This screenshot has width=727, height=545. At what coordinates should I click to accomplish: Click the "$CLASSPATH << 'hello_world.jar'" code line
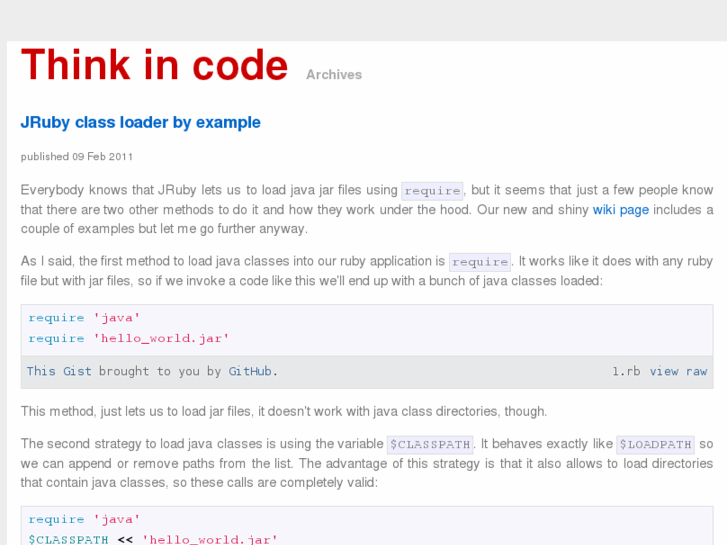click(152, 539)
